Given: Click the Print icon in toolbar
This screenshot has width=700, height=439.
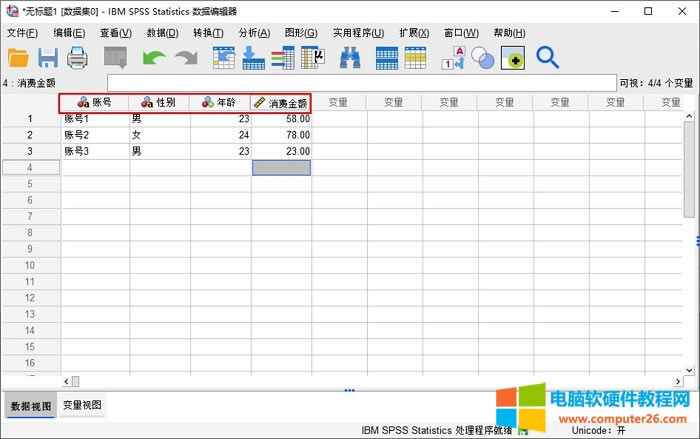Looking at the screenshot, I should (77, 58).
